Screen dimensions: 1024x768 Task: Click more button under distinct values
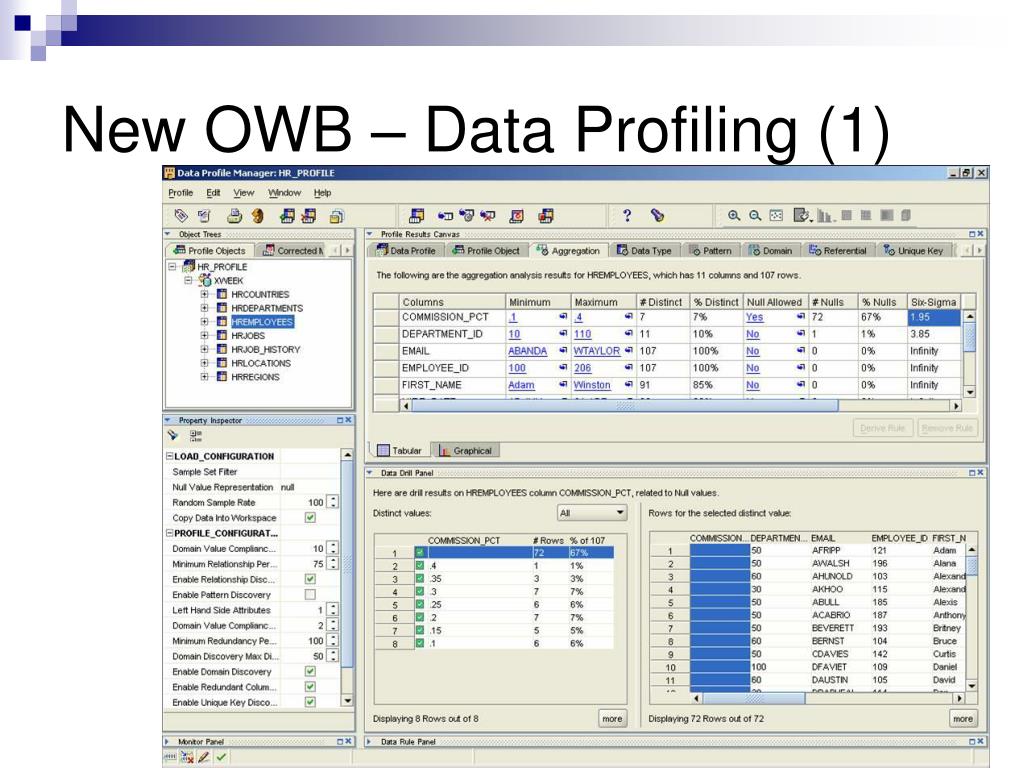tap(612, 718)
